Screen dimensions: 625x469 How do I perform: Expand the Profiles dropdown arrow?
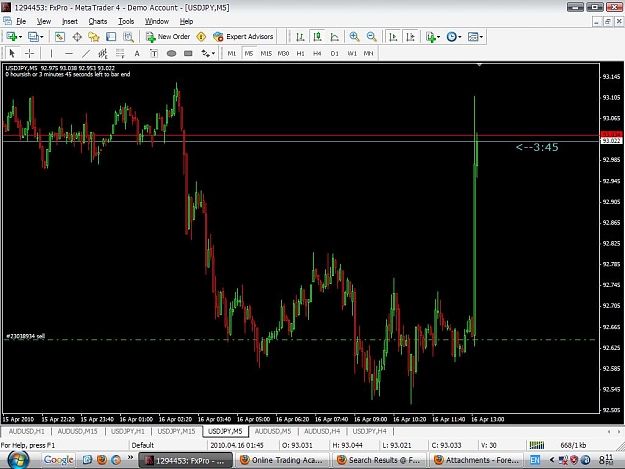(x=41, y=37)
